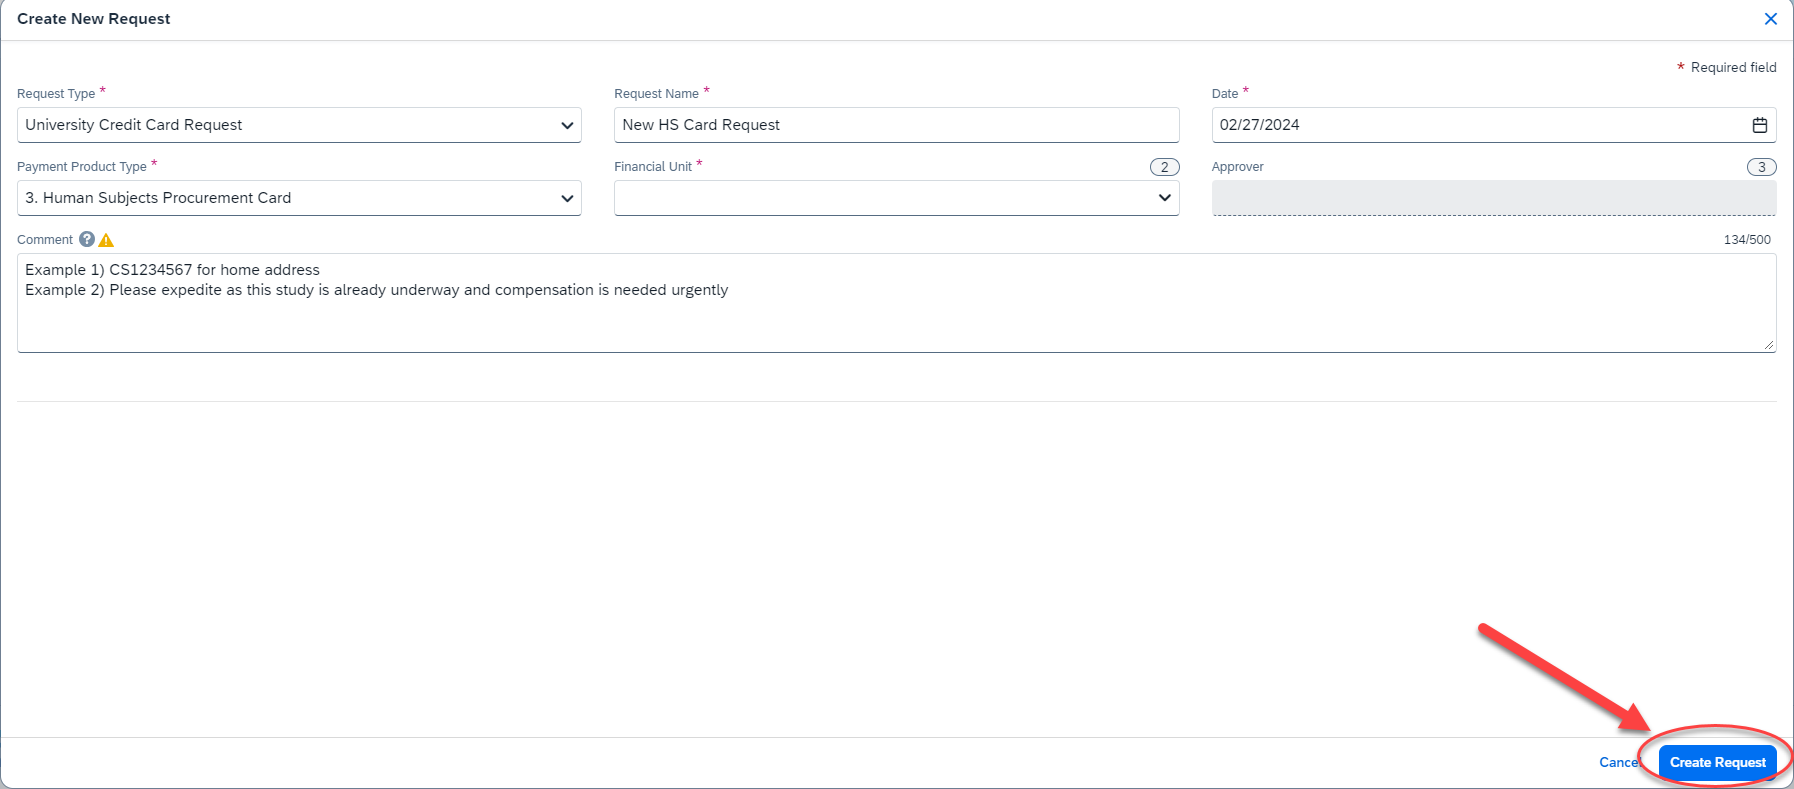Click the "Create New Request" title

[94, 19]
